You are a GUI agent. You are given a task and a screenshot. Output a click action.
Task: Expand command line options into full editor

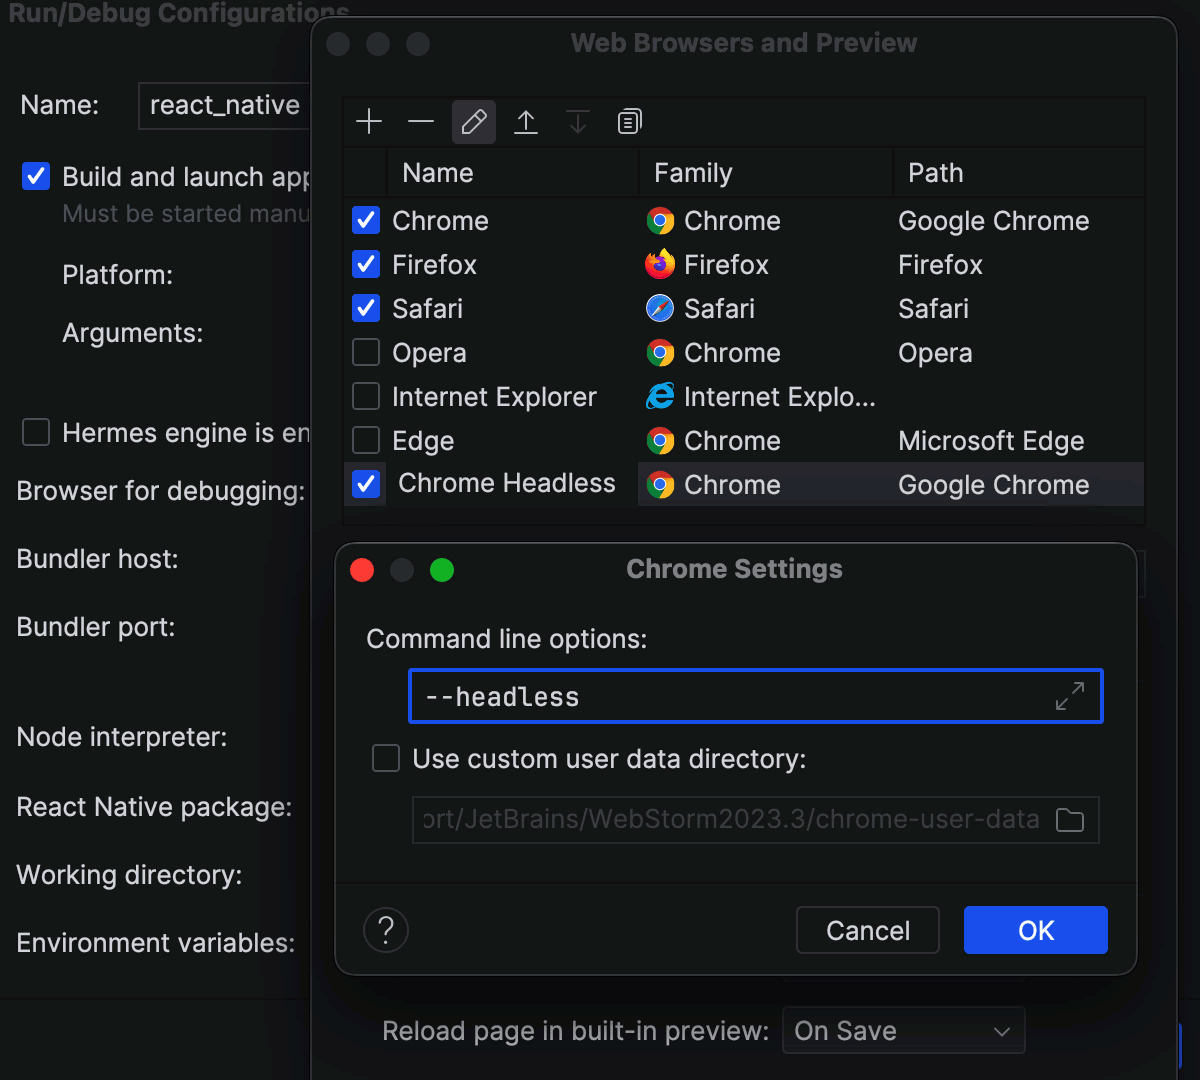tap(1072, 696)
